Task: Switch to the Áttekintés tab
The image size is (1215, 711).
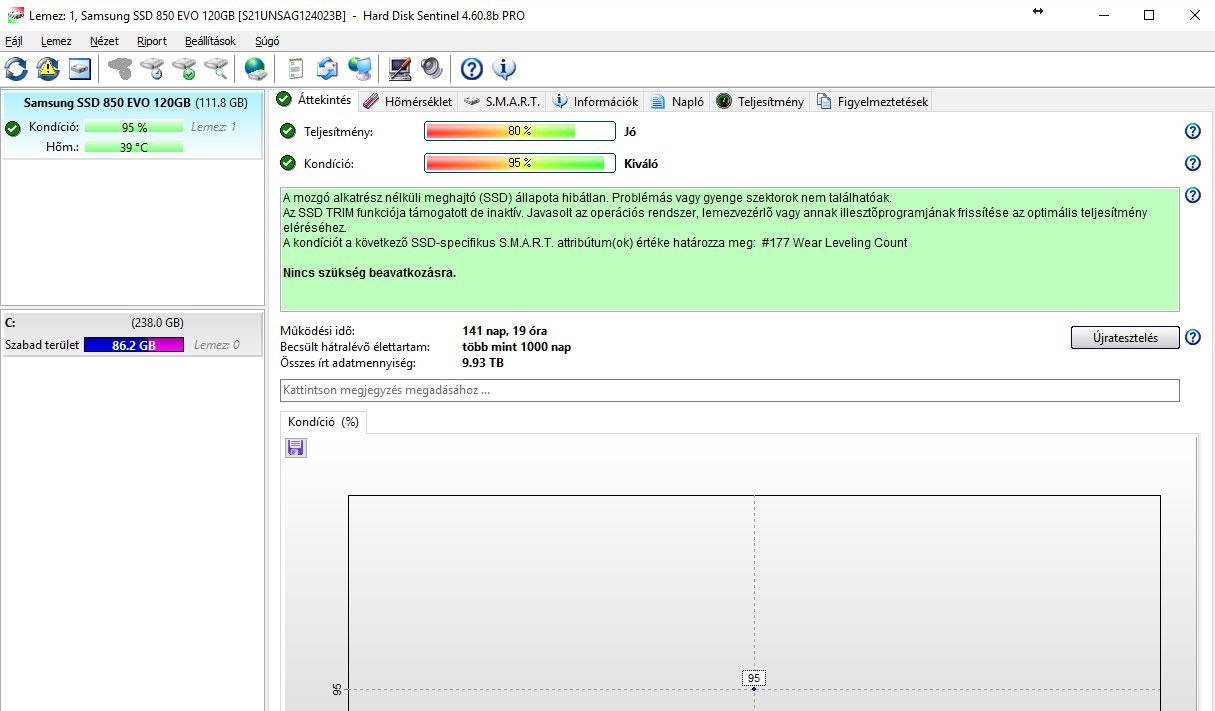Action: (x=314, y=100)
